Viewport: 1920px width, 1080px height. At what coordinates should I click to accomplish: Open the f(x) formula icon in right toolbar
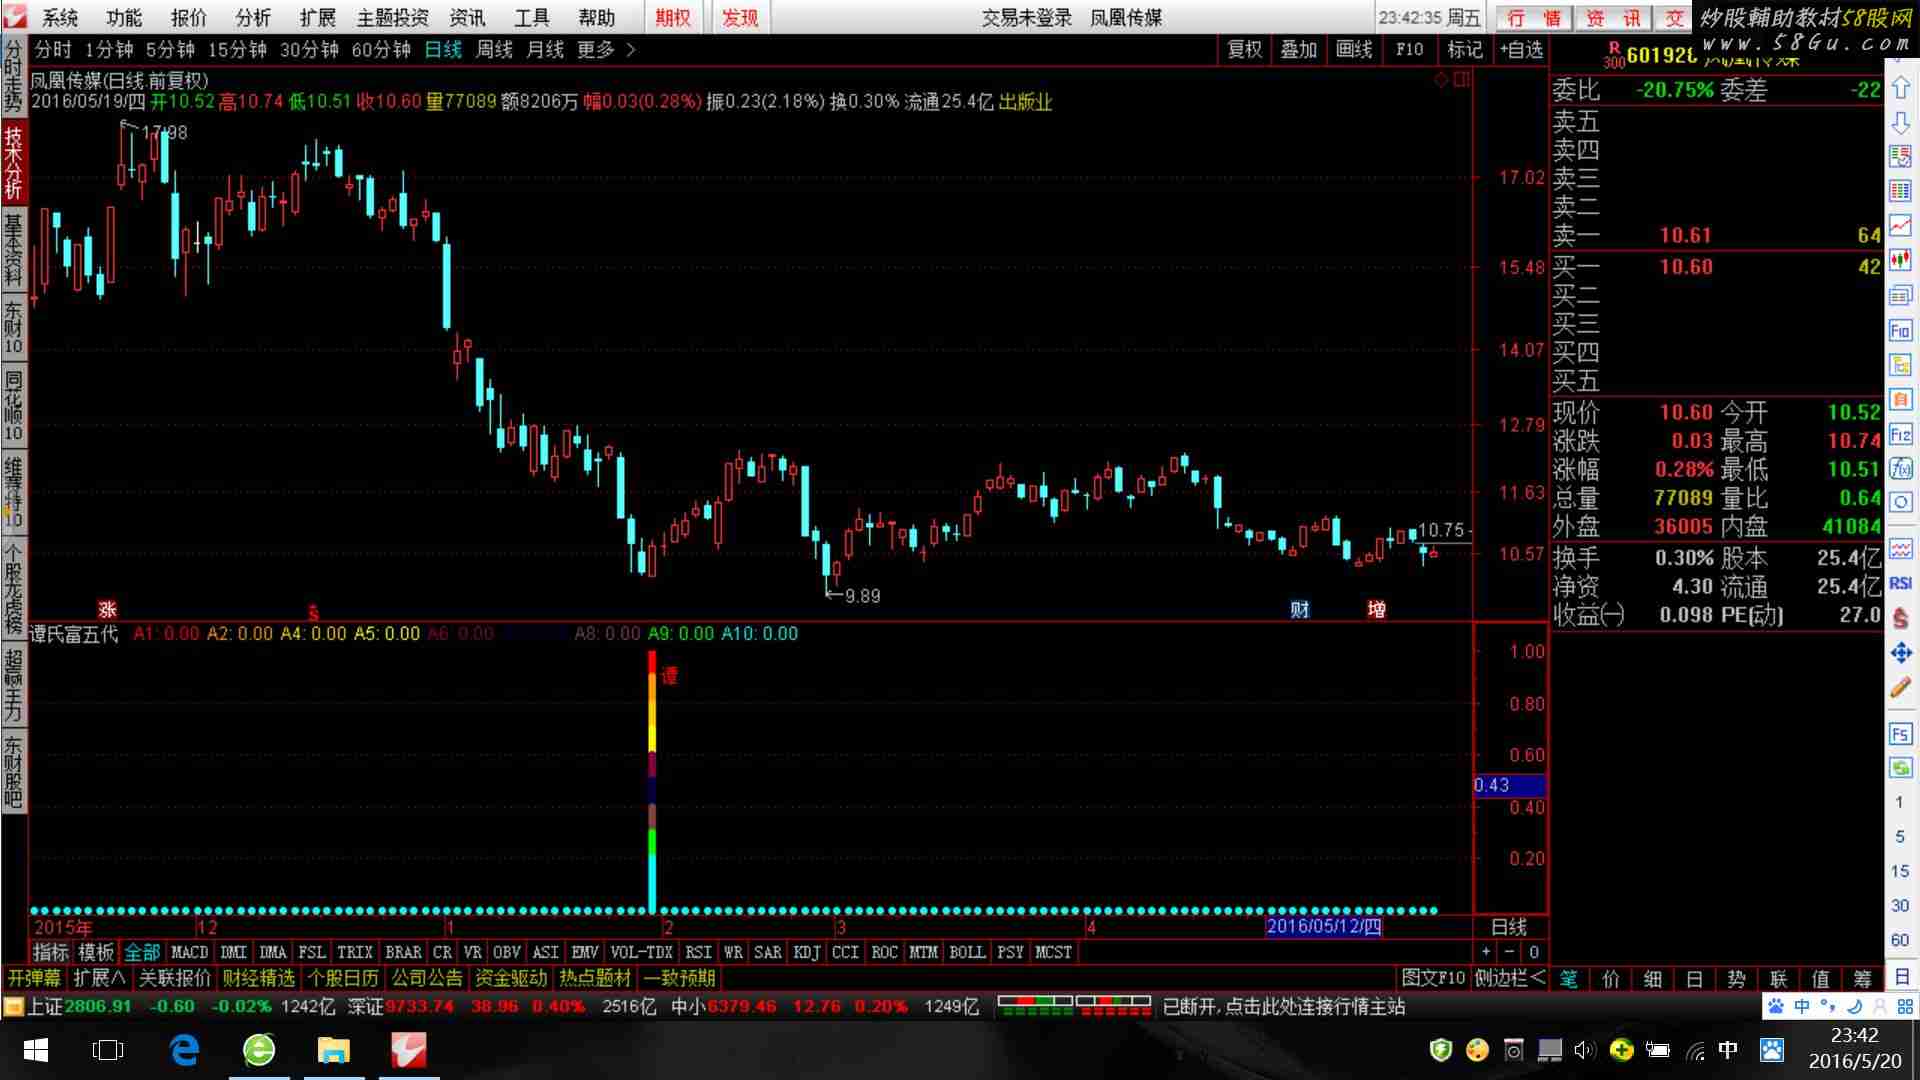(x=1900, y=468)
